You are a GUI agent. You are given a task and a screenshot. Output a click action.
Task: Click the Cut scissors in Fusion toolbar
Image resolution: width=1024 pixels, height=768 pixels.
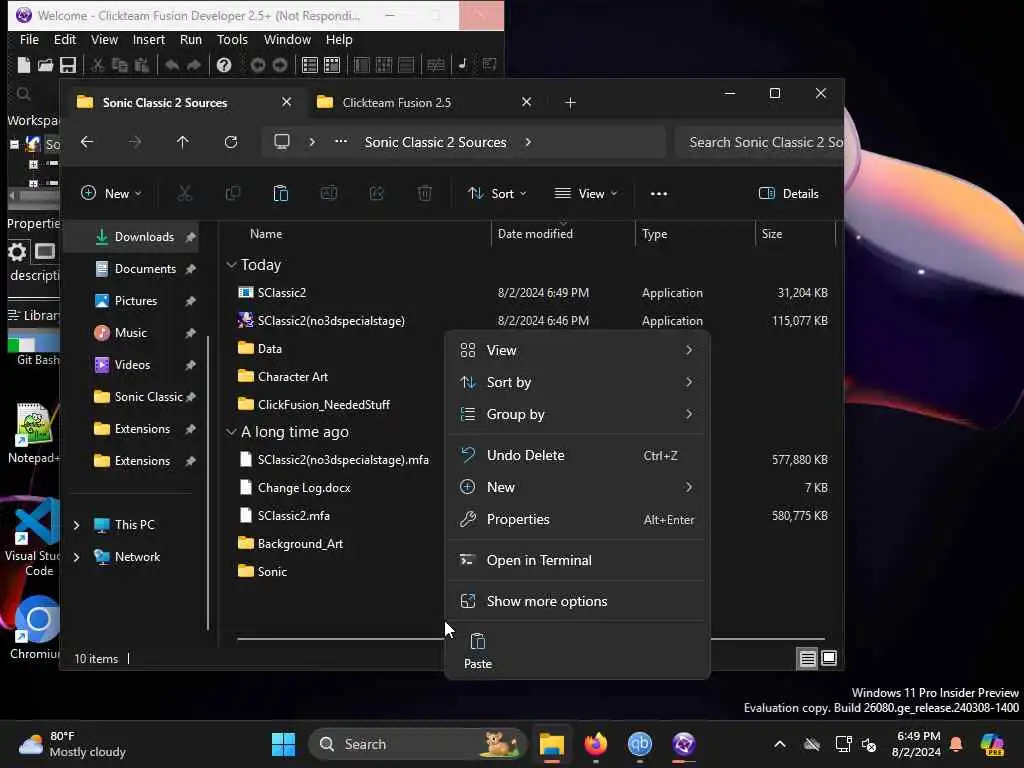(x=97, y=65)
